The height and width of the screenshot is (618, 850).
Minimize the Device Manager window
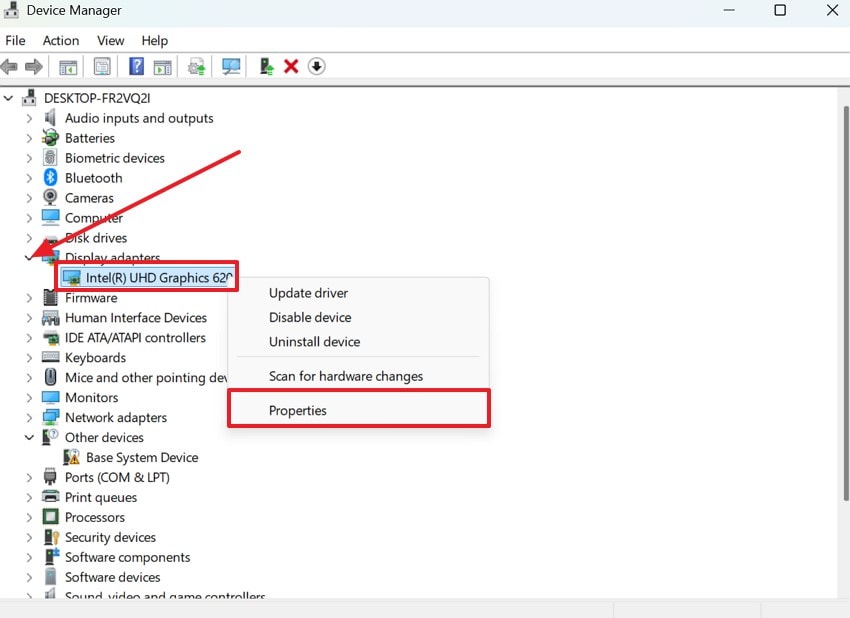pyautogui.click(x=729, y=10)
